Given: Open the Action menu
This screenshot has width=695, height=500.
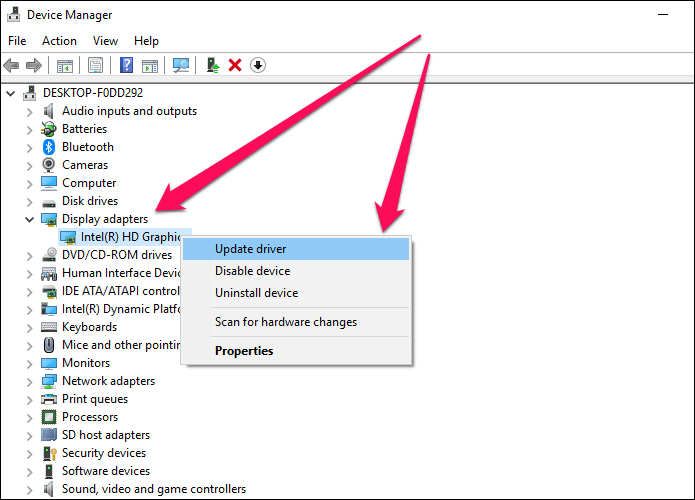Looking at the screenshot, I should 59,41.
